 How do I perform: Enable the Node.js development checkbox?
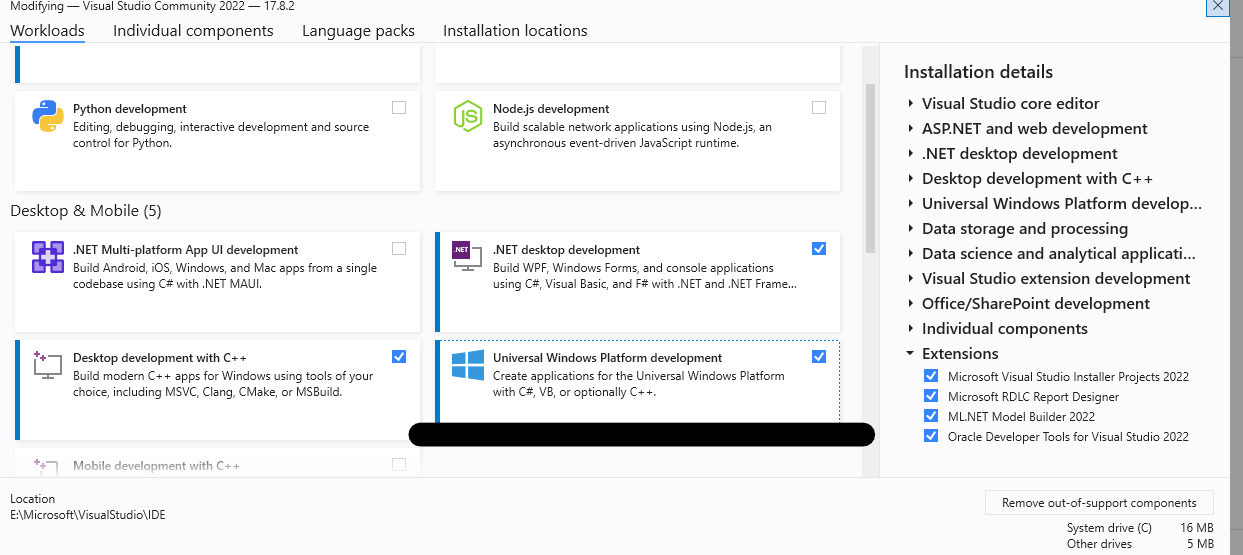pos(819,108)
